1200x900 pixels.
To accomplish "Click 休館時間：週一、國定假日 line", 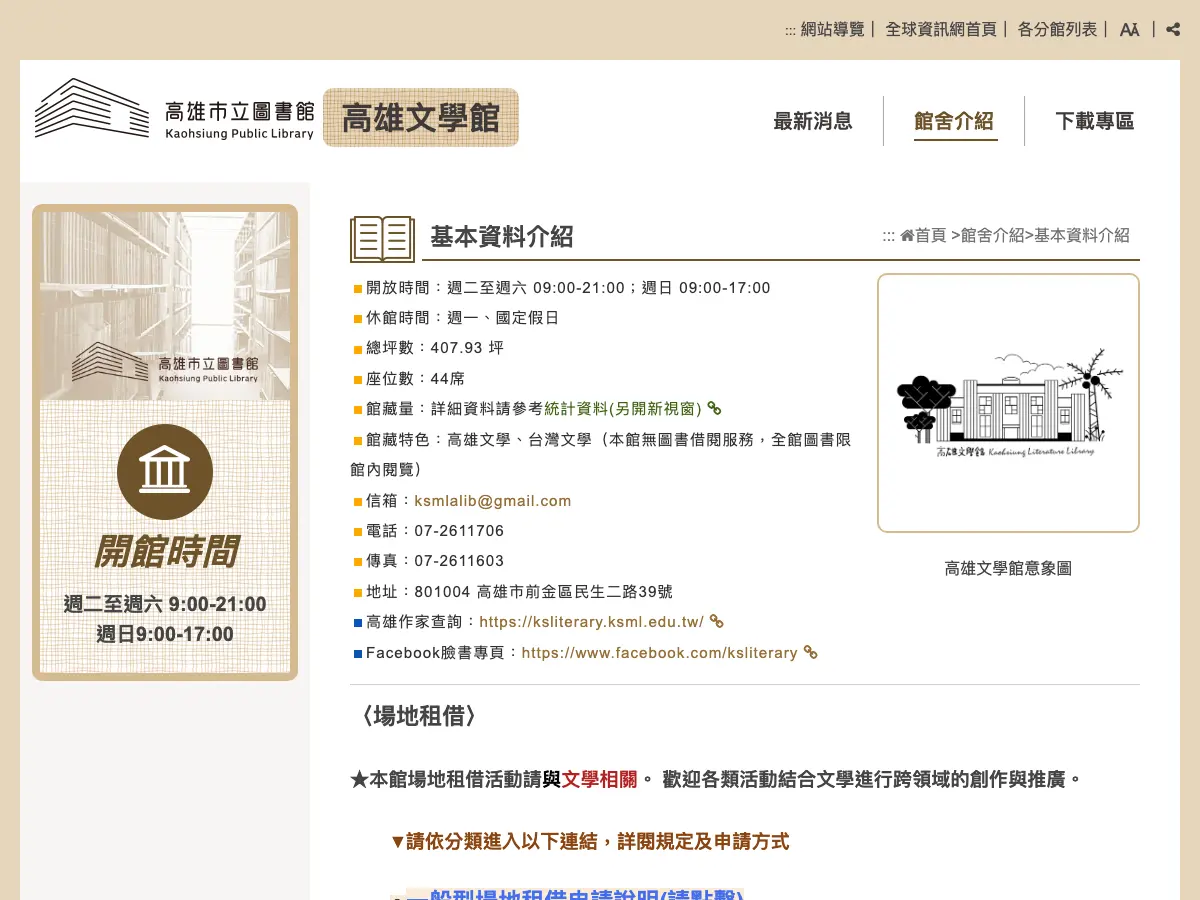I will pos(462,318).
